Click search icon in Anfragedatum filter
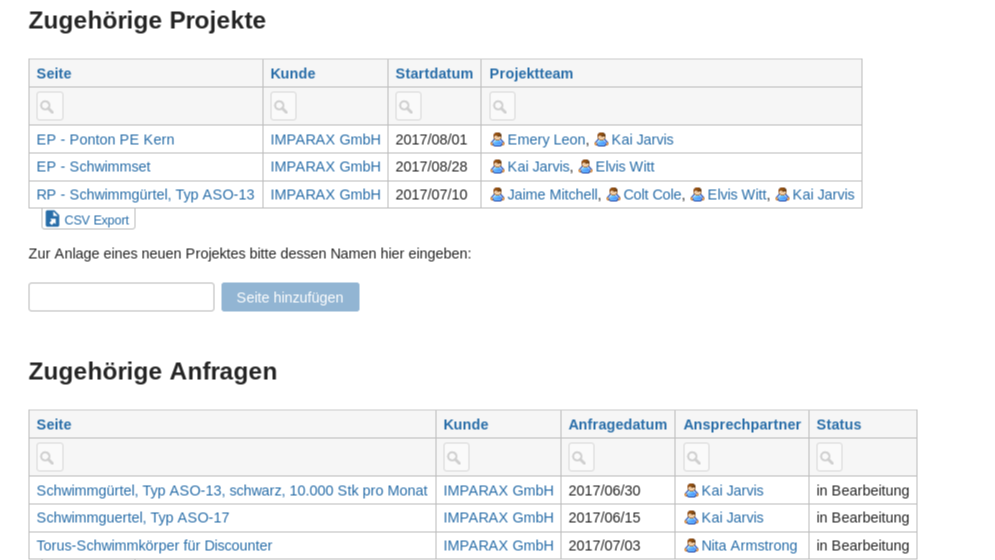The height and width of the screenshot is (560, 995). (581, 458)
